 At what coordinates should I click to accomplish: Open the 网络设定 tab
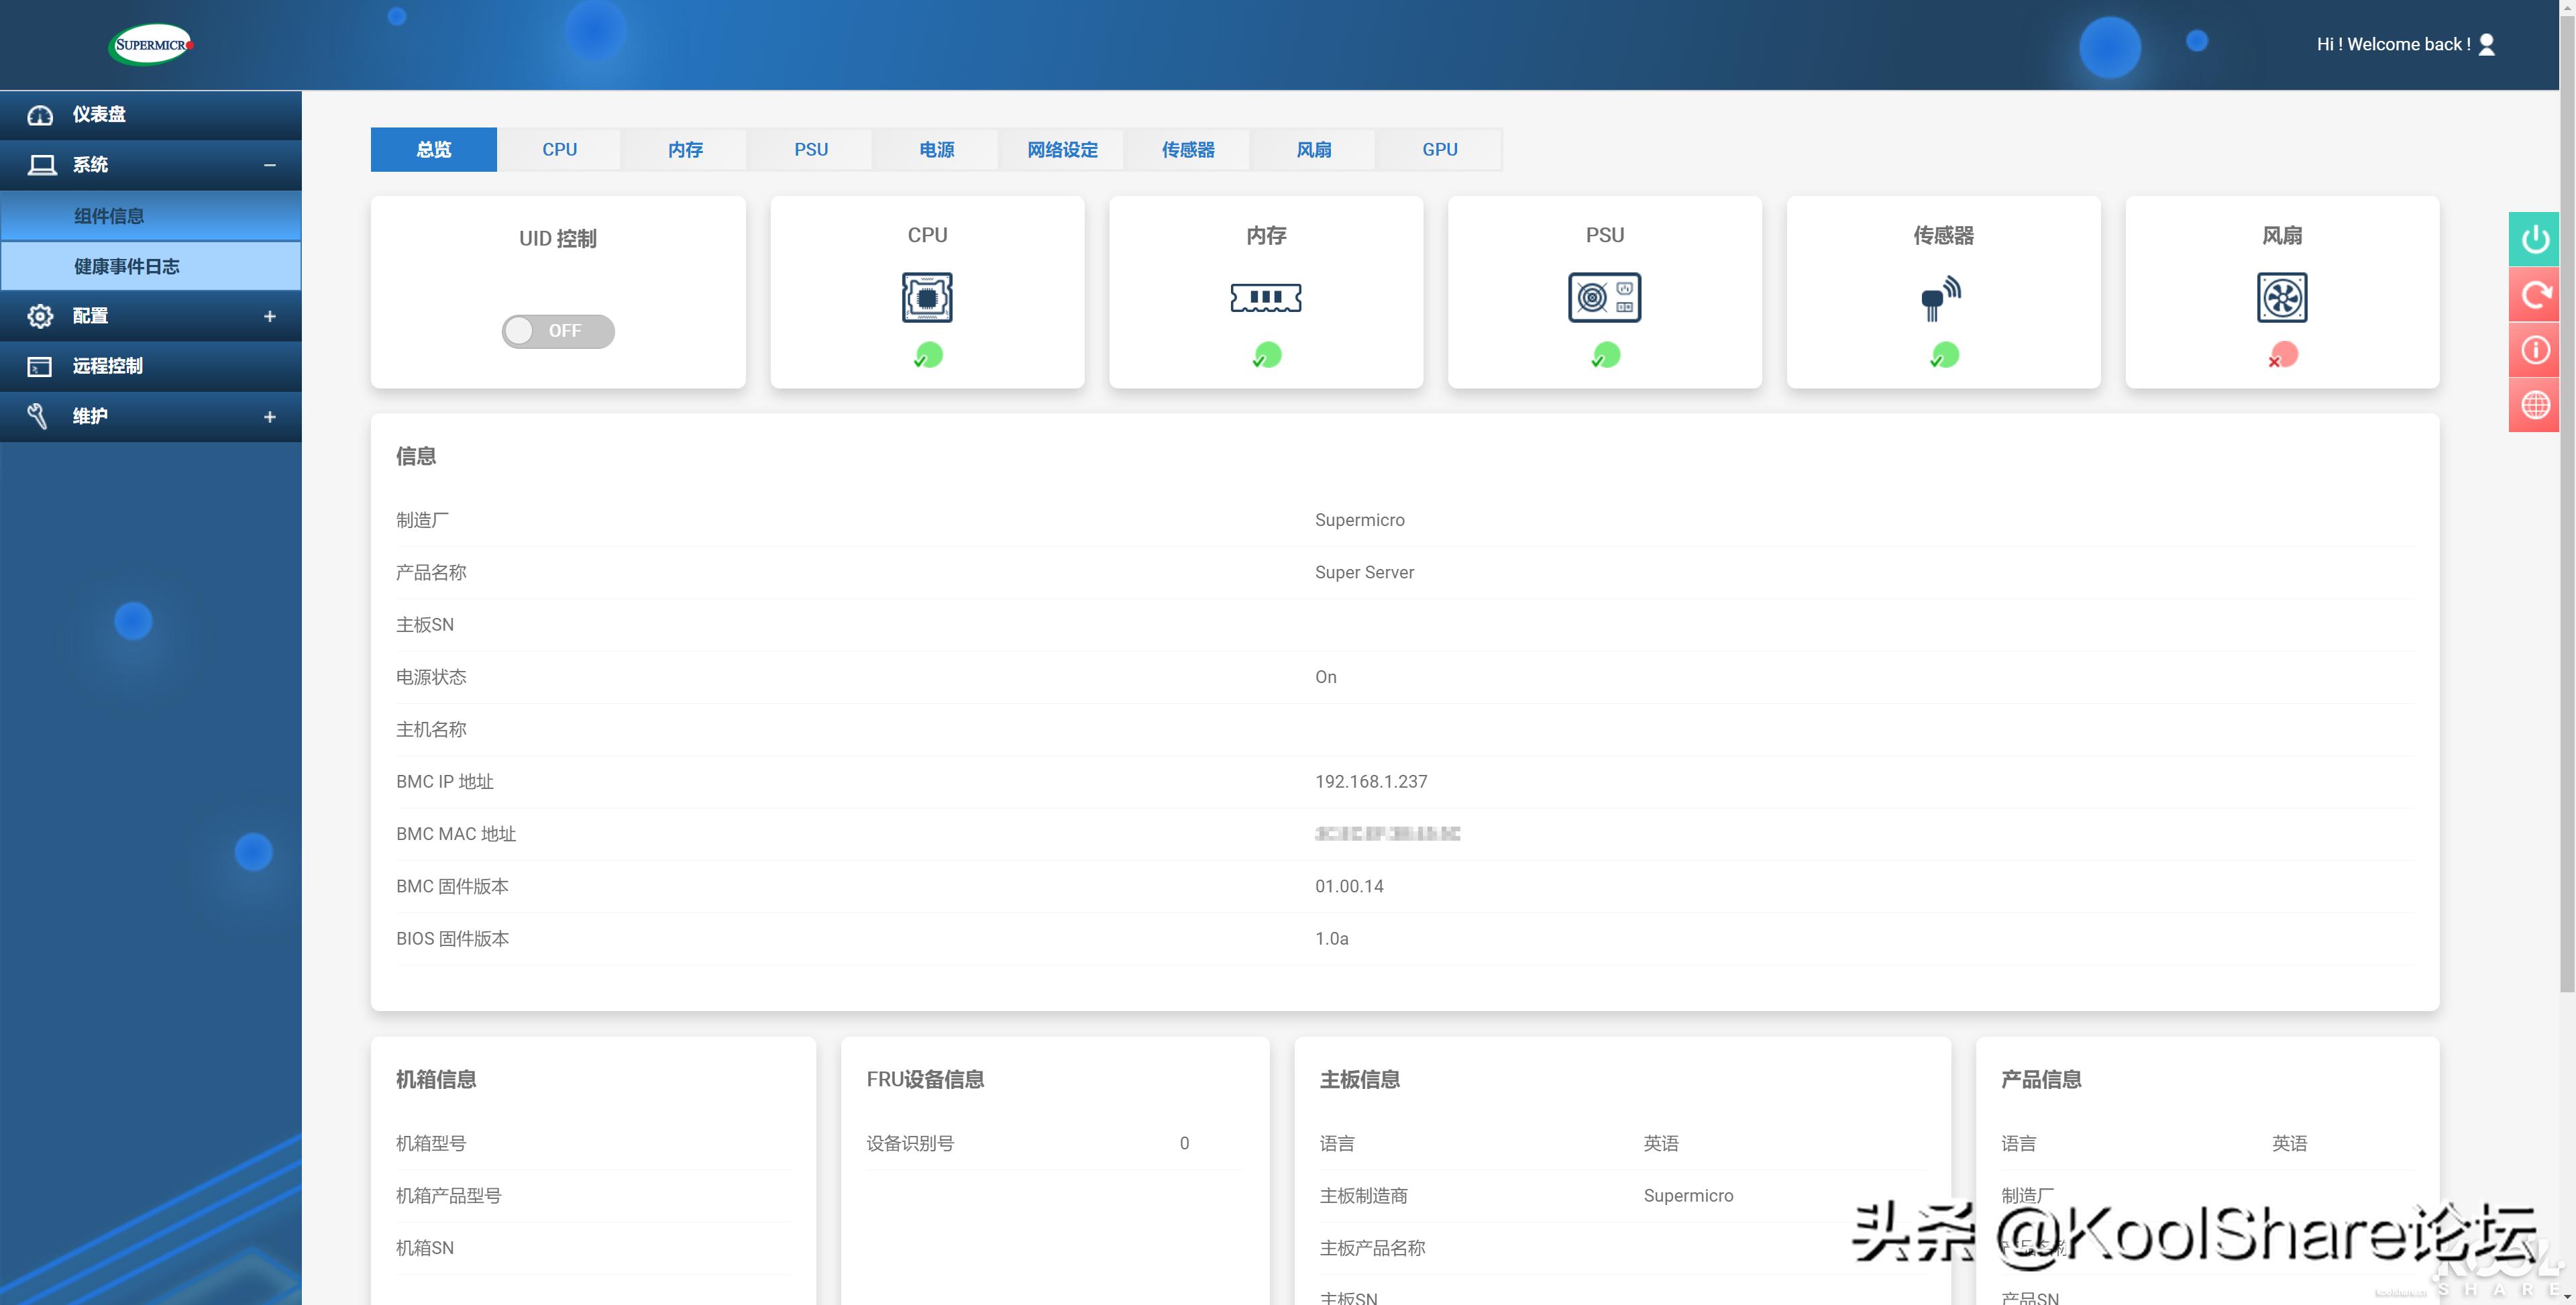[x=1061, y=148]
